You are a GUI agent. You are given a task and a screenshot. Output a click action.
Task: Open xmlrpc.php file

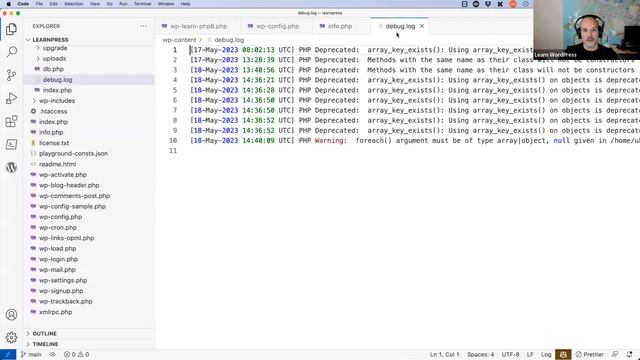tap(56, 312)
